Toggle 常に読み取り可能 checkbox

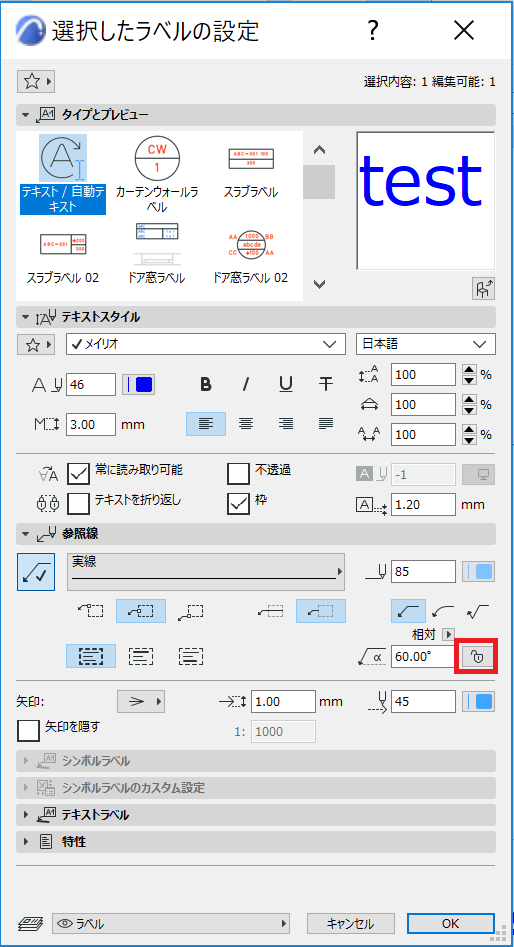[79, 475]
